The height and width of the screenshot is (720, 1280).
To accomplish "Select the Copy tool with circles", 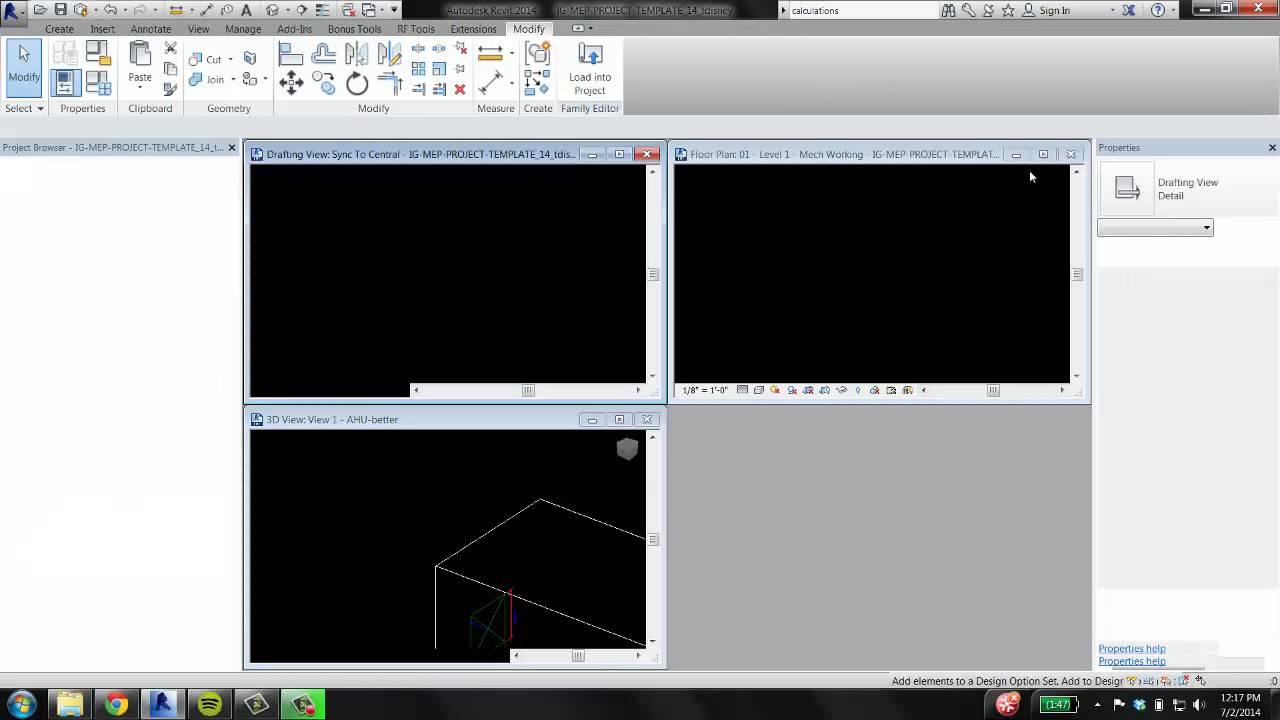I will (x=324, y=83).
